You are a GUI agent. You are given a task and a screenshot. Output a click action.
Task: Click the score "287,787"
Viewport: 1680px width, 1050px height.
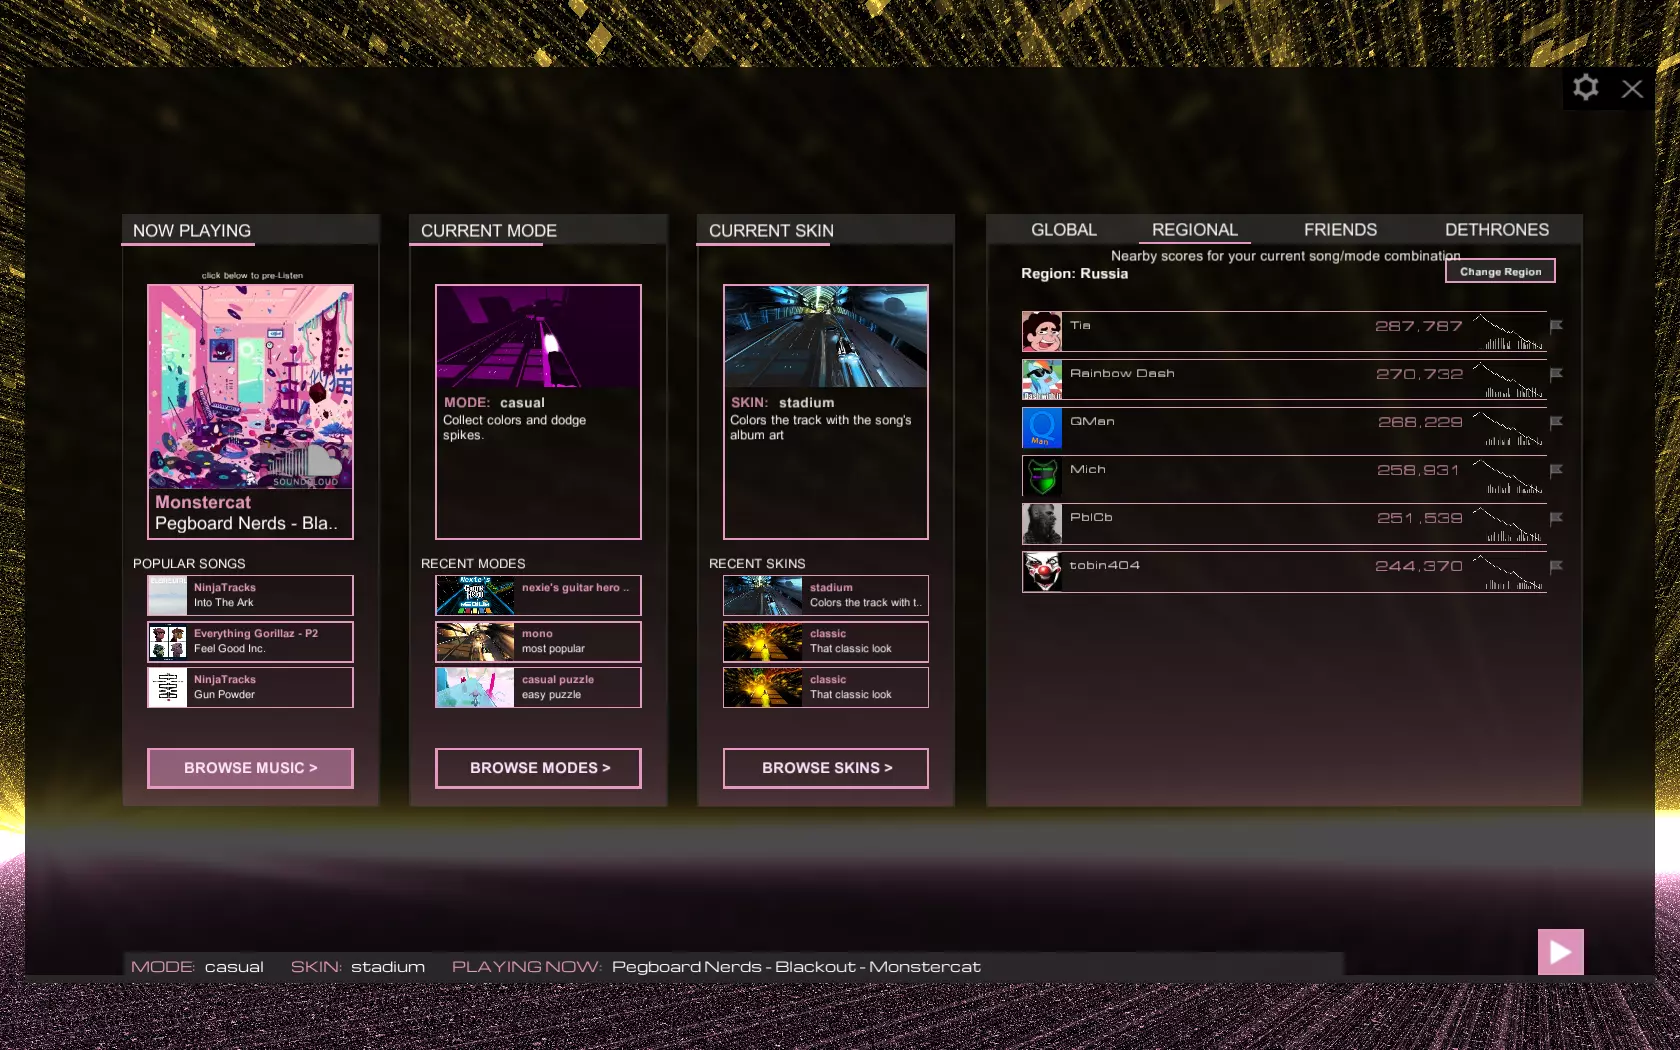click(1419, 326)
